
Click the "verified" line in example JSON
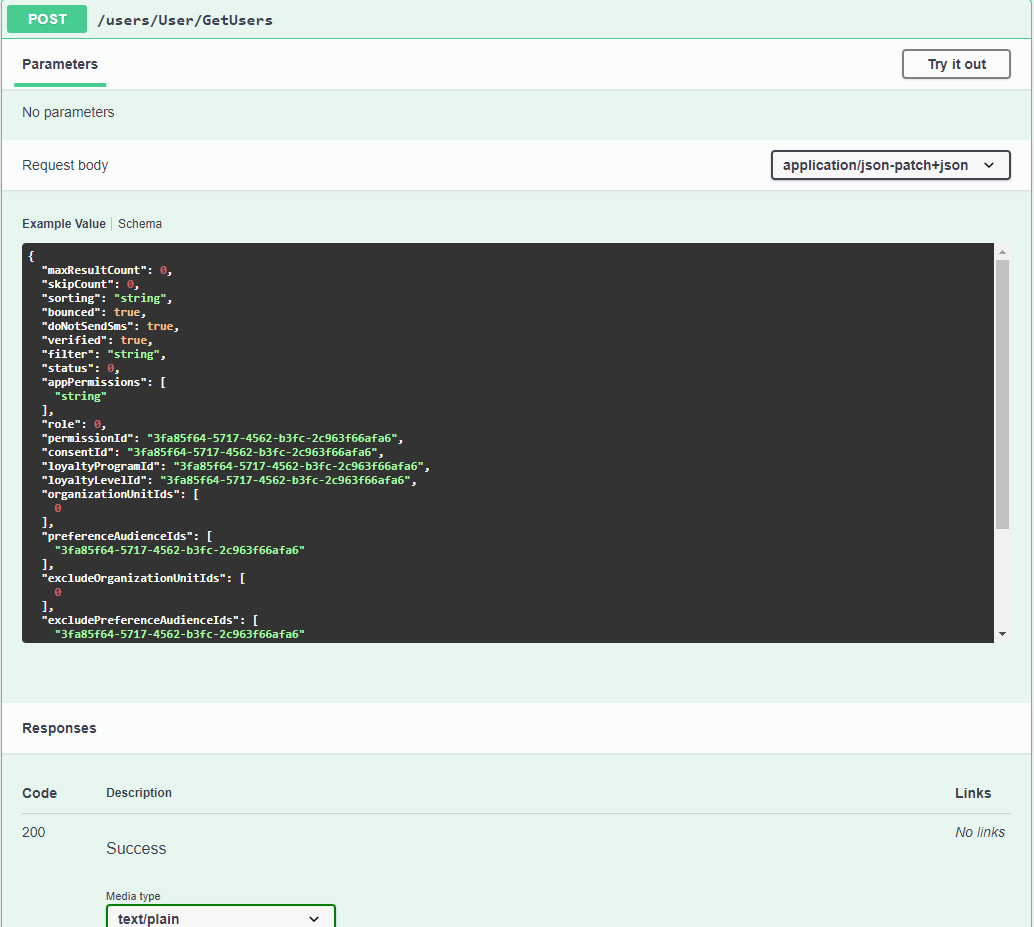[x=97, y=340]
